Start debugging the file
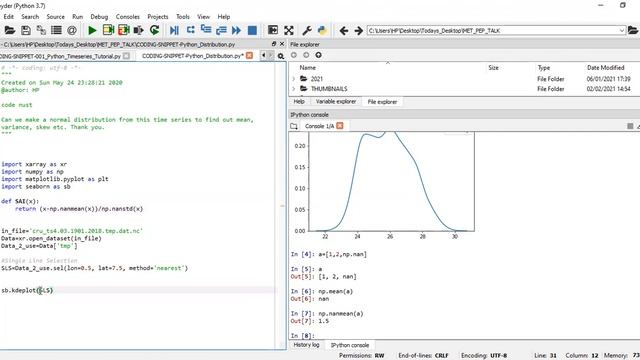 coord(174,30)
